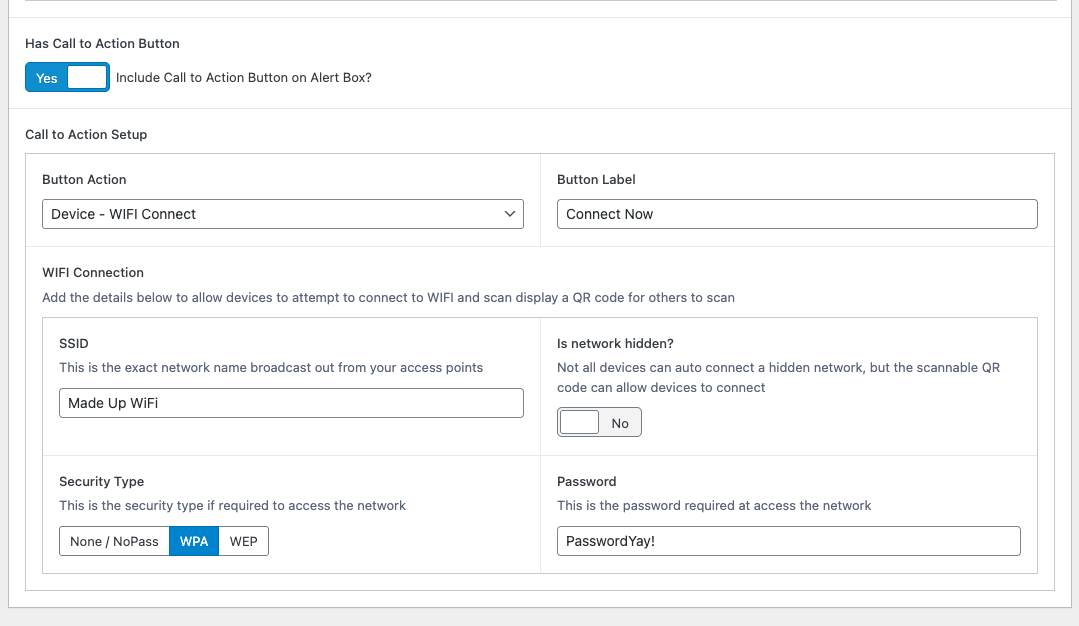Click the Password field with 'PasswordYay!'

coord(789,540)
